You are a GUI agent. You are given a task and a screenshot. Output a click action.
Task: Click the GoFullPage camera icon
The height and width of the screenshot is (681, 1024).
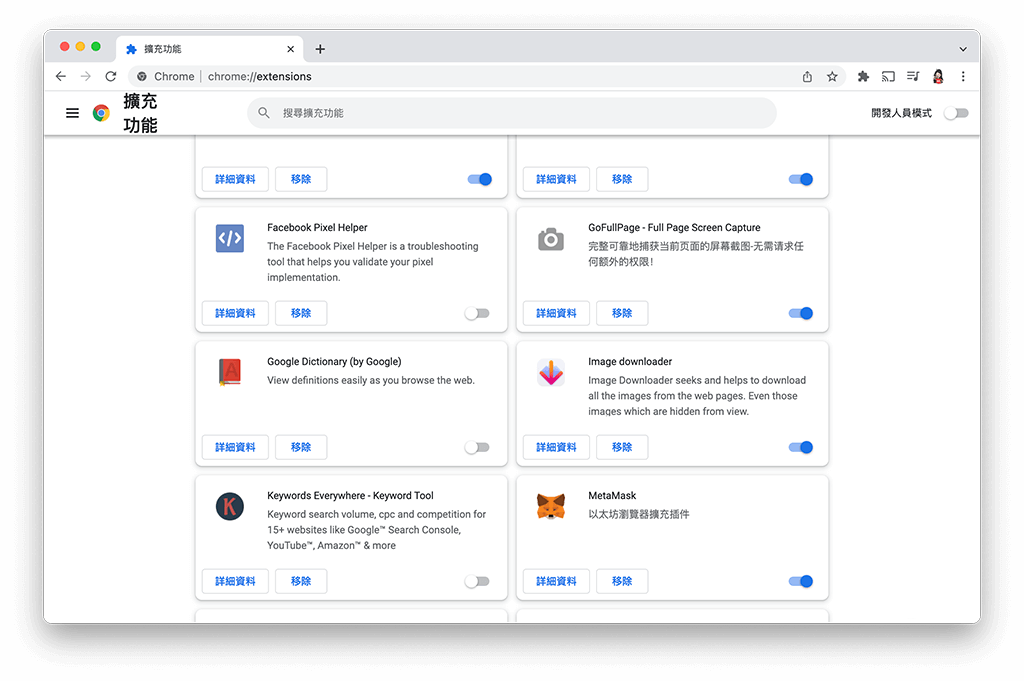tap(551, 240)
